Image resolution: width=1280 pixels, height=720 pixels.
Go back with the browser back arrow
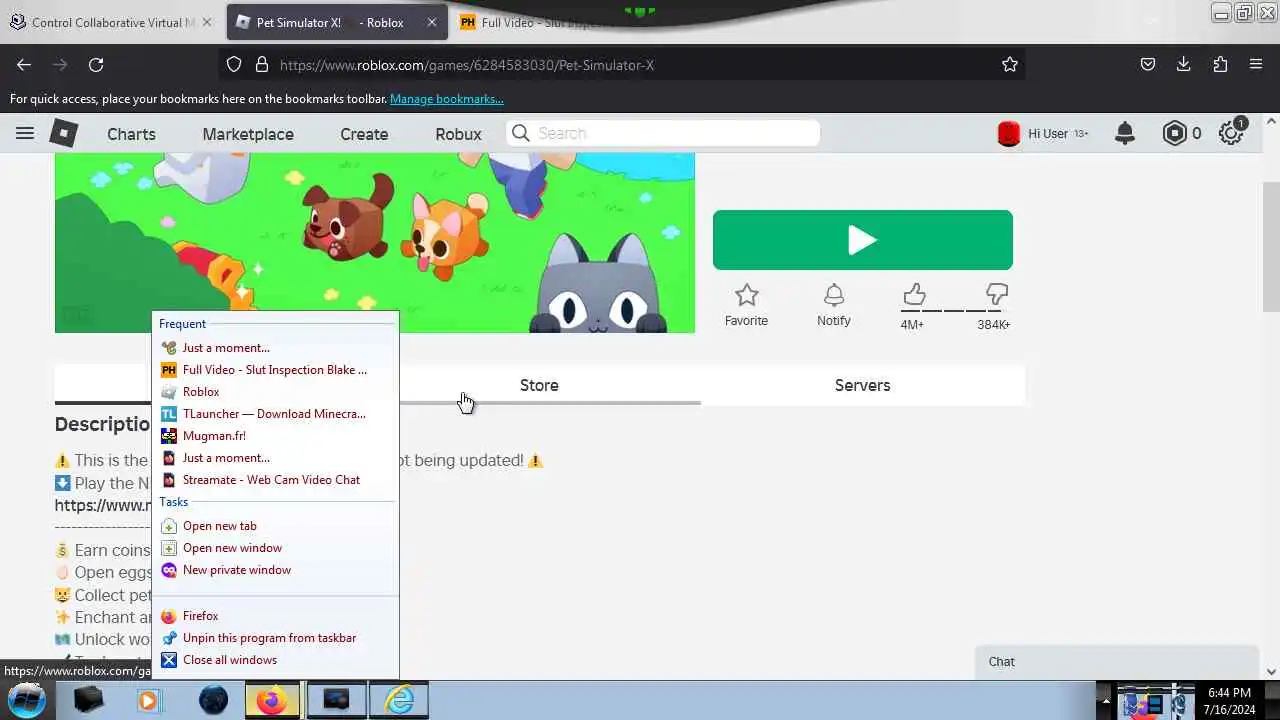point(24,64)
